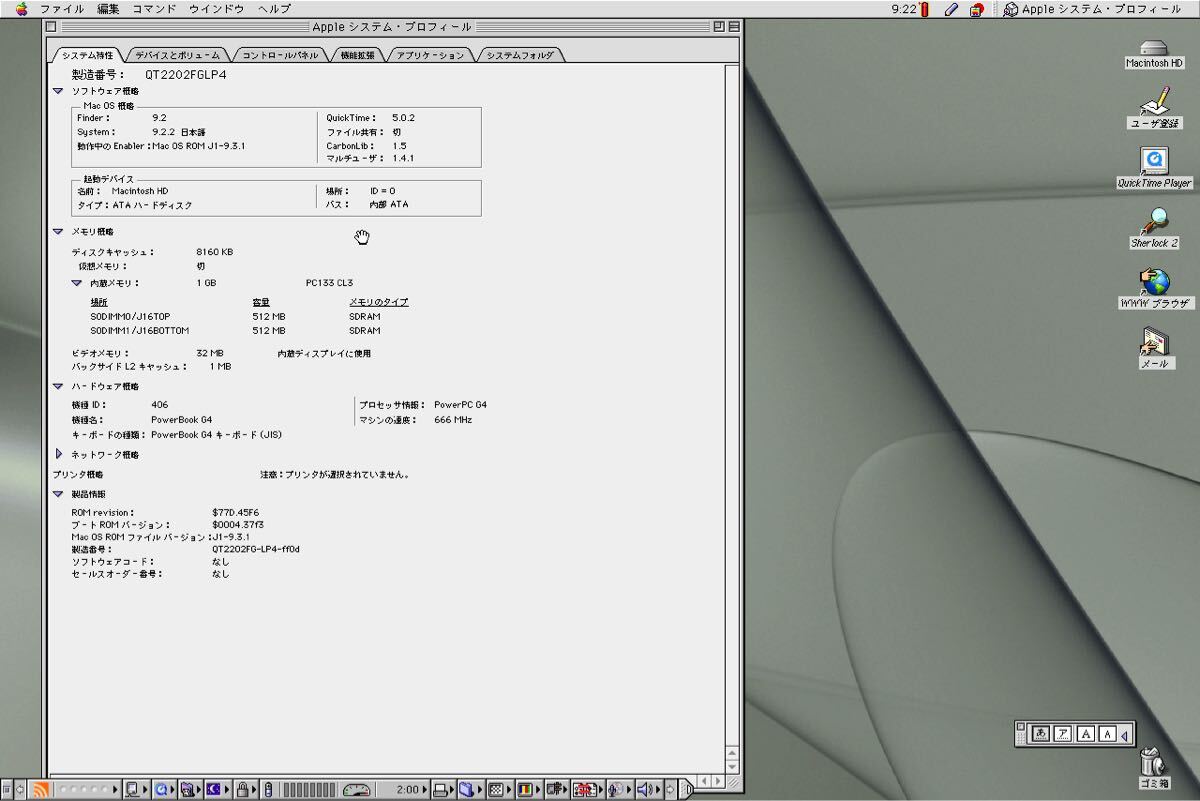Screen dimensions: 1200x801
Task: Click the メモリのタイプ column header
Action: point(378,302)
